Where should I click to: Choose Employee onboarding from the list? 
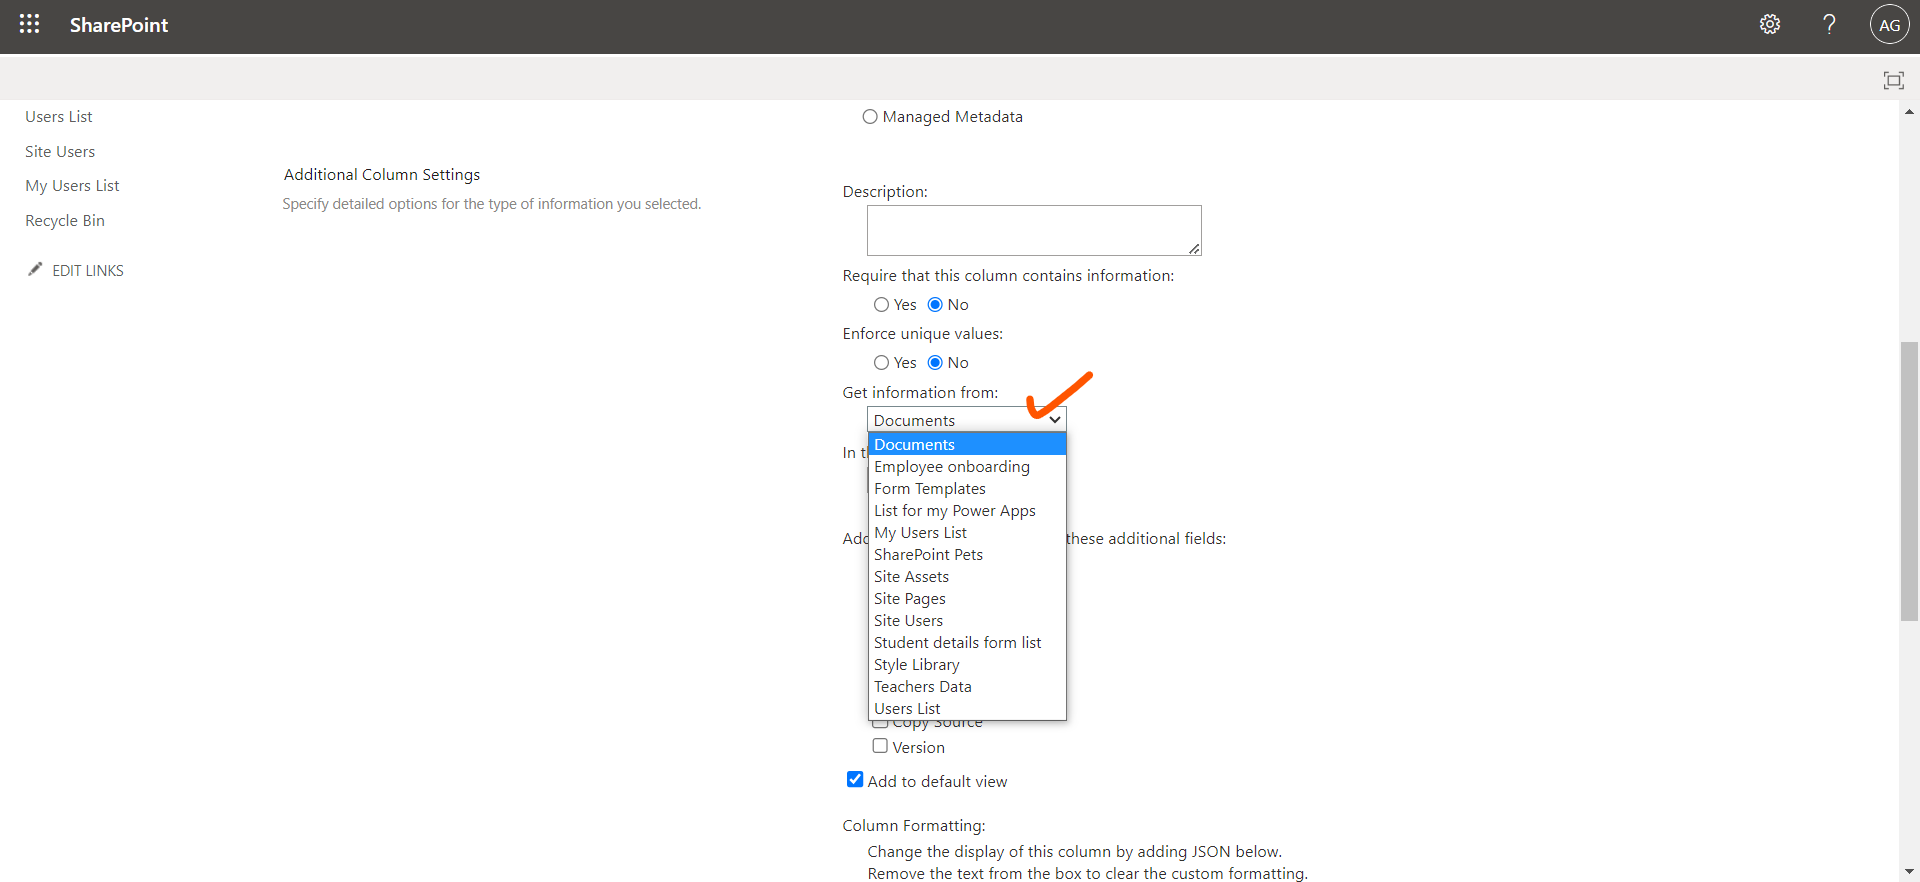[951, 467]
